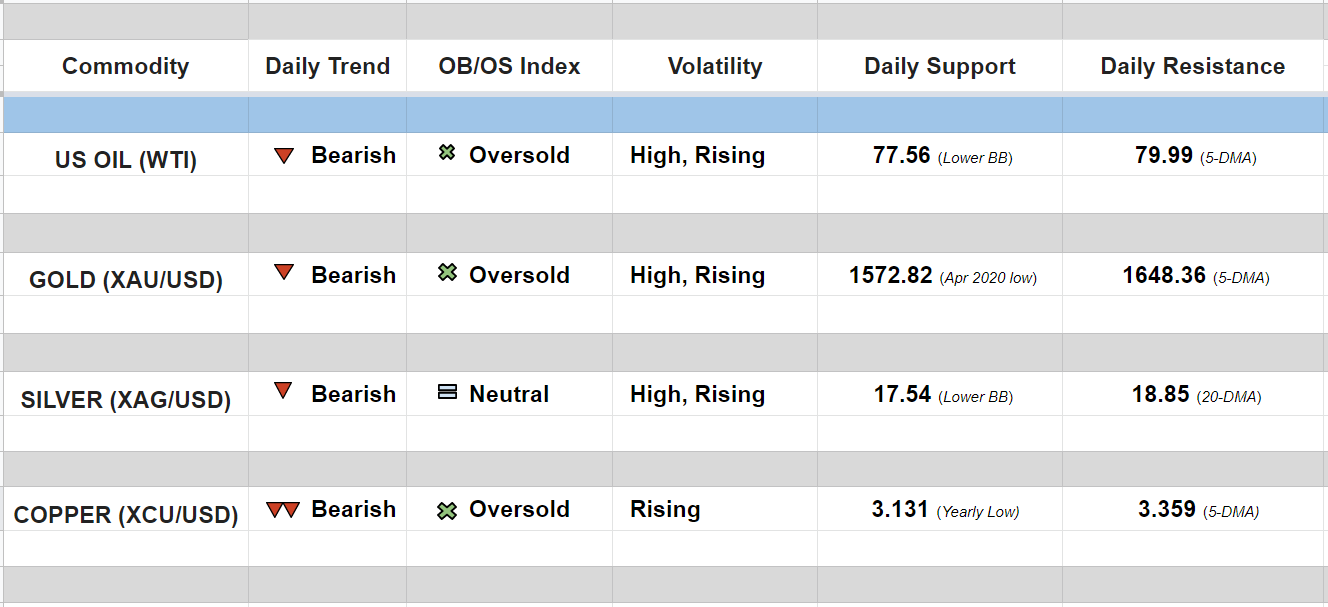Select the COPPER (XCU/USD) row label
Viewport: 1328px width, 607px height.
click(x=126, y=516)
